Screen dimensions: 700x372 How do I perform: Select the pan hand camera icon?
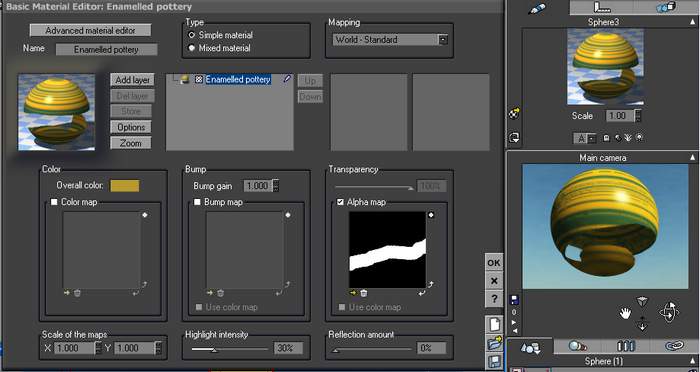(x=625, y=313)
